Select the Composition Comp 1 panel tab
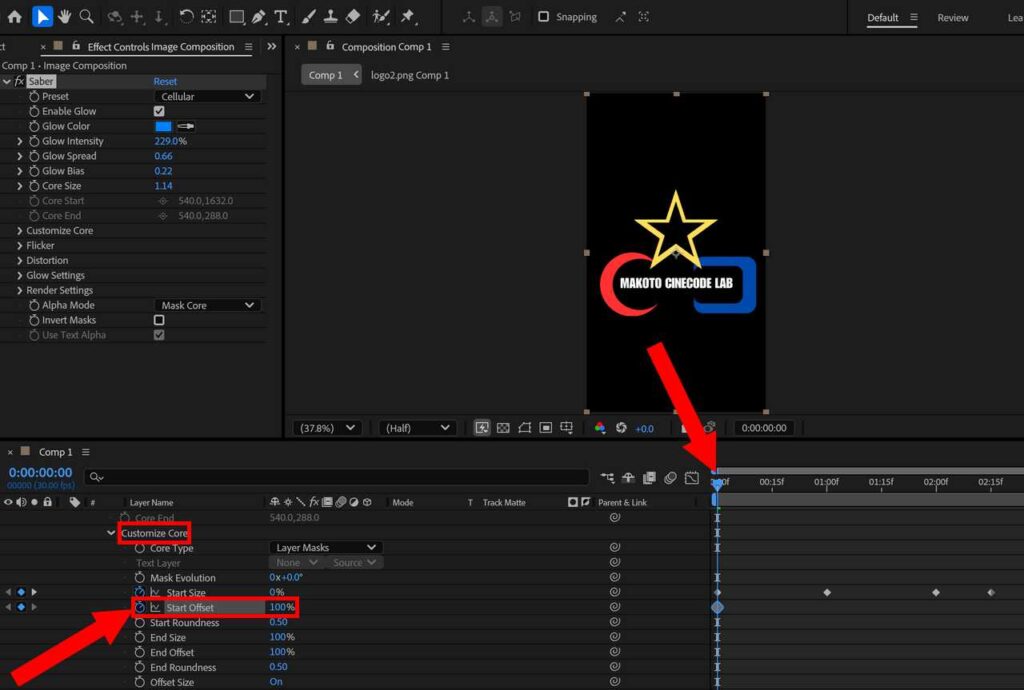The image size is (1024, 690). coord(386,47)
